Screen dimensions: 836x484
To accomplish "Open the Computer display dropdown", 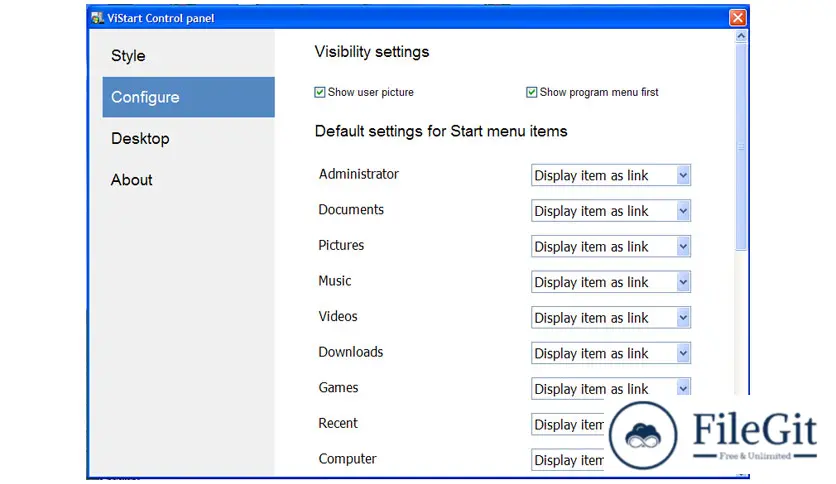I will pyautogui.click(x=568, y=459).
